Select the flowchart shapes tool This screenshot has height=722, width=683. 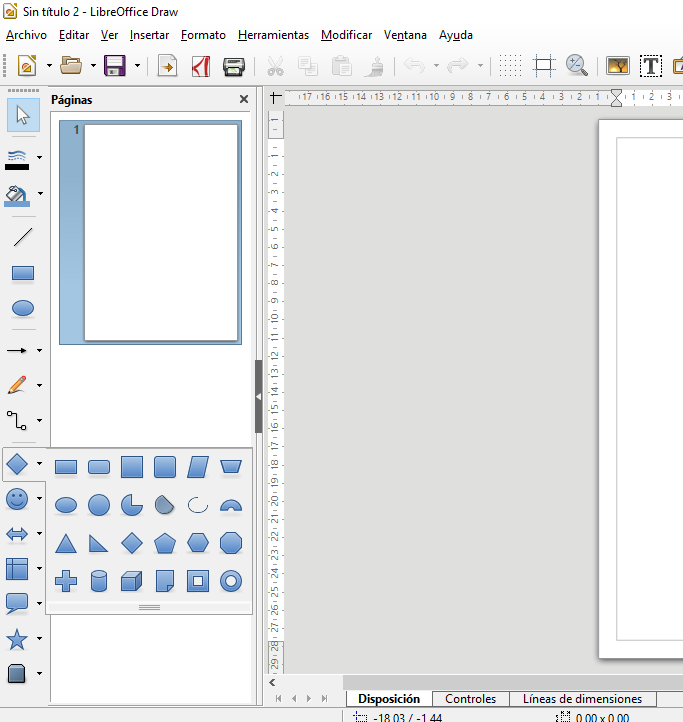pyautogui.click(x=17, y=569)
